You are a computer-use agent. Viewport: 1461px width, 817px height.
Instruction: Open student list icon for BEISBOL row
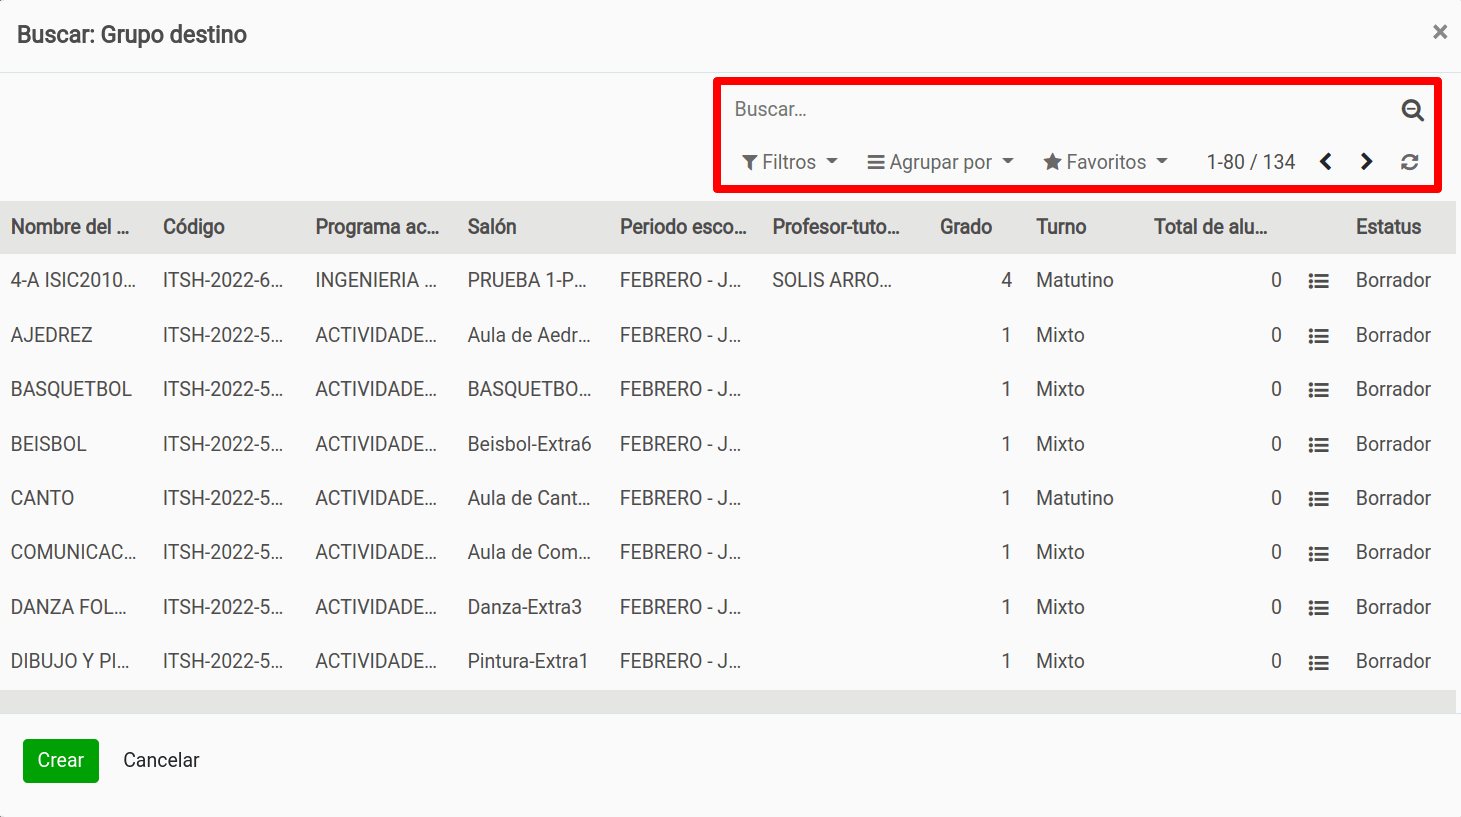(x=1318, y=445)
